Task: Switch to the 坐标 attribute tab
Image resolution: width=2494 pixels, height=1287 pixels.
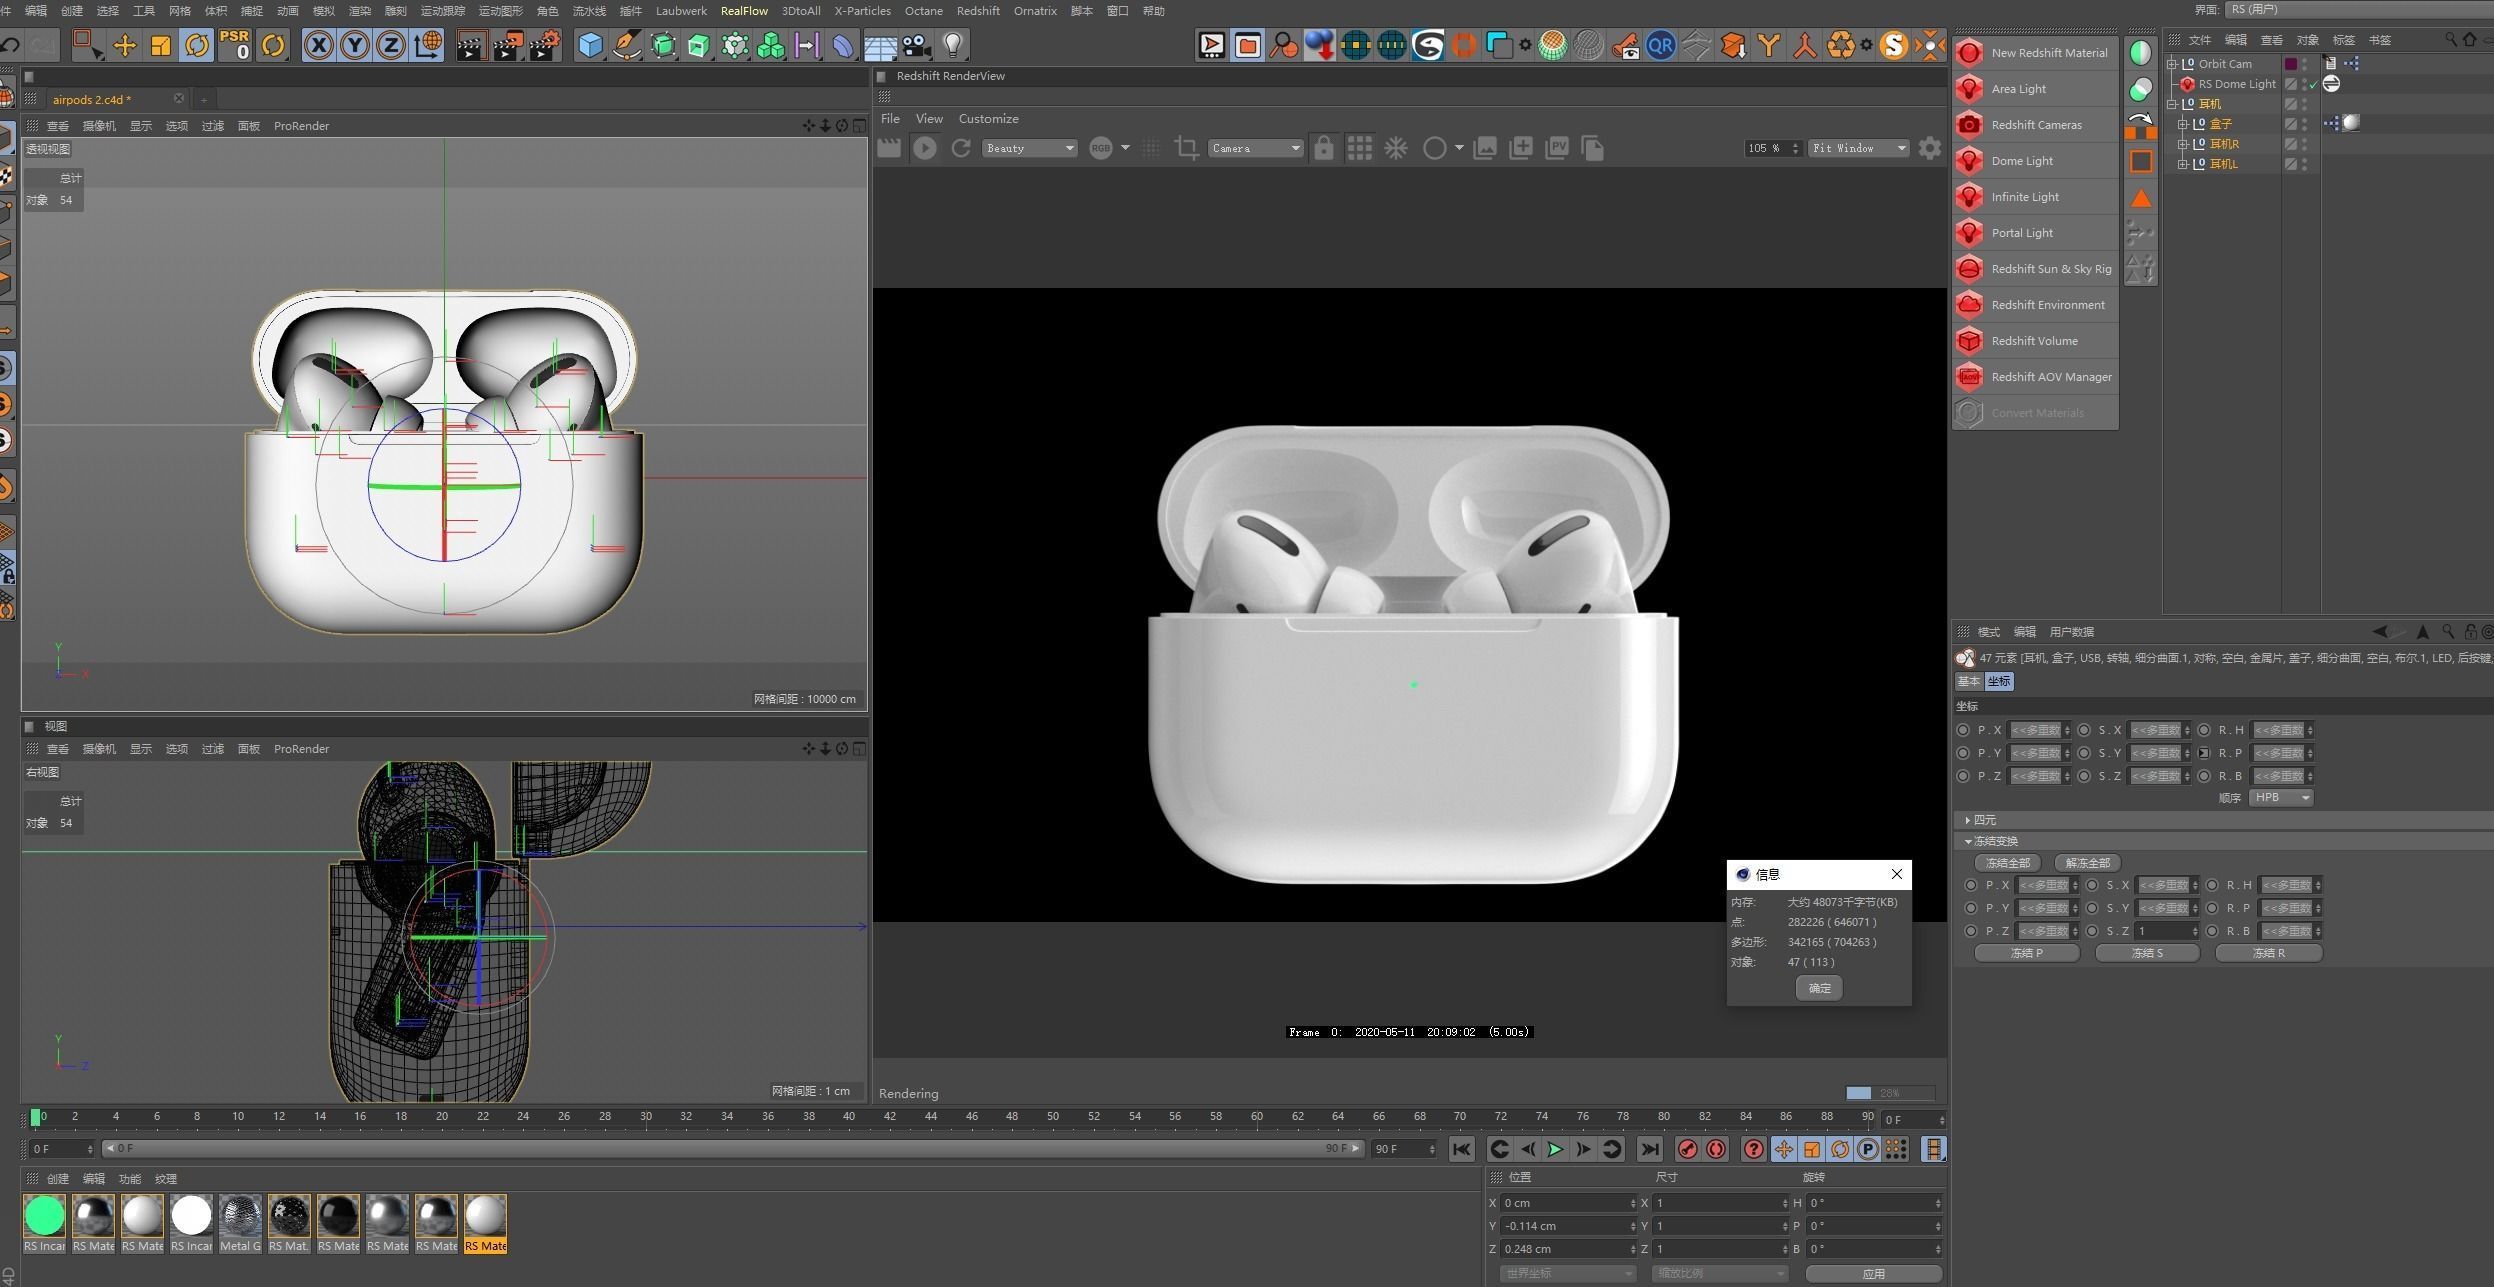Action: (1999, 681)
